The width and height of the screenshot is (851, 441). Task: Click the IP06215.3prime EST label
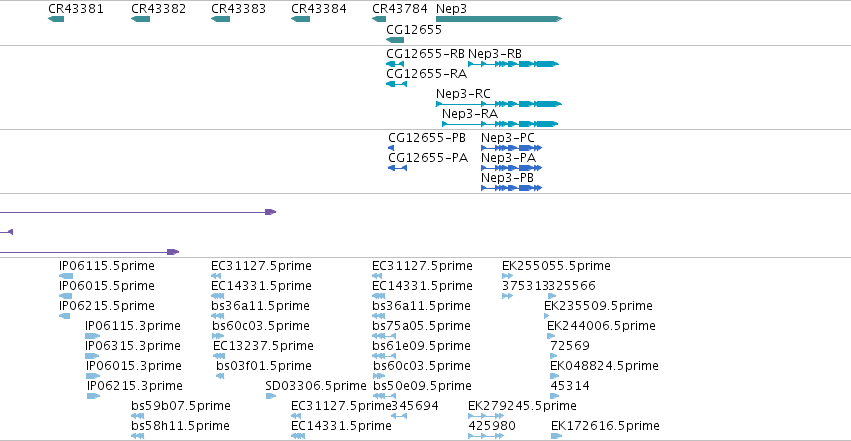point(135,386)
